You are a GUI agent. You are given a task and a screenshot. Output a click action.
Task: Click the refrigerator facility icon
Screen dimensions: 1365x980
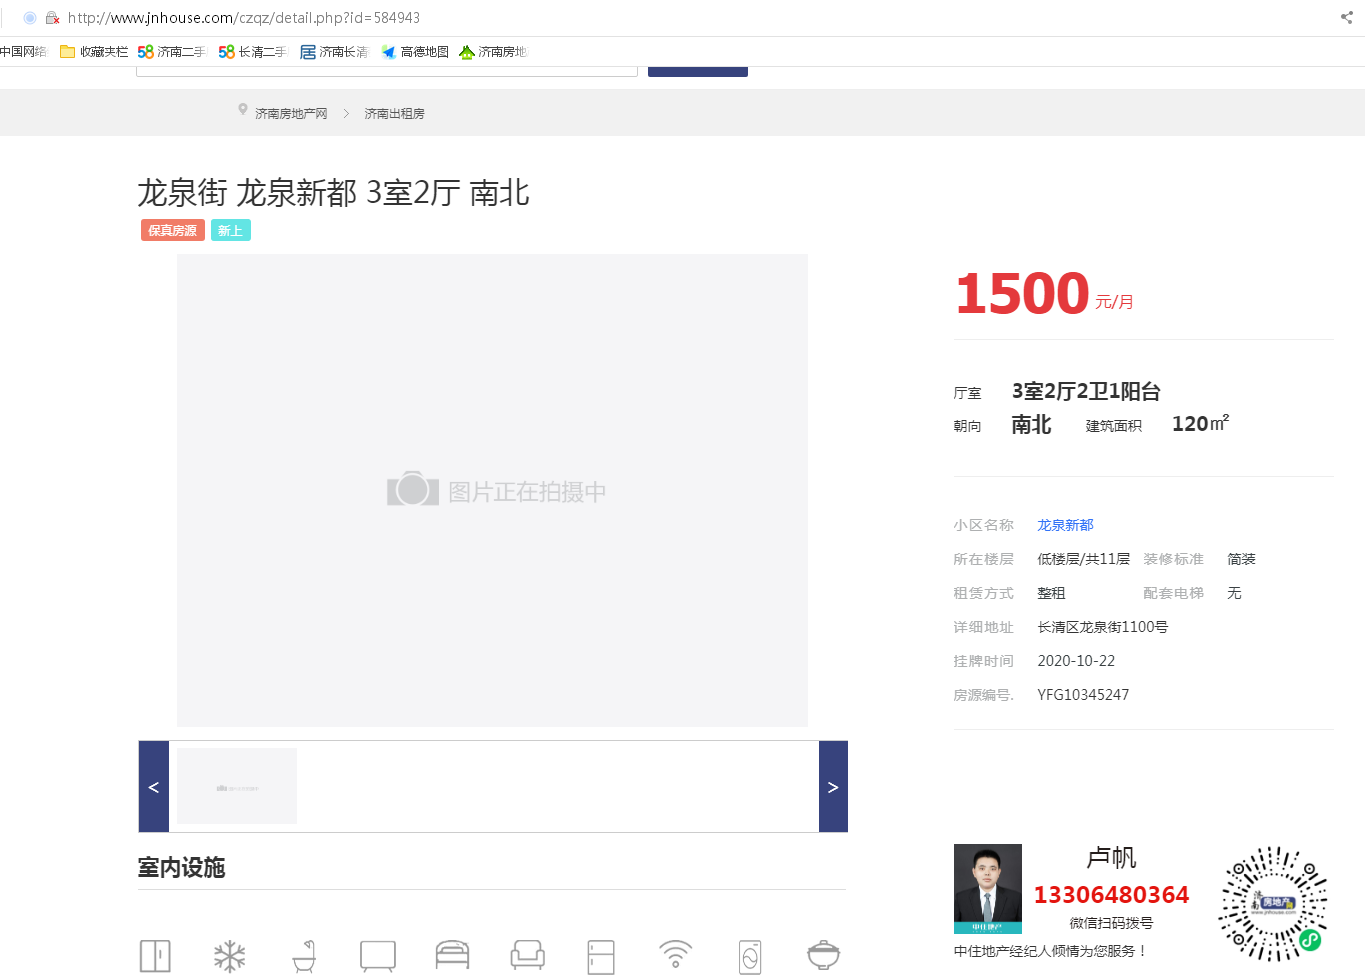click(601, 956)
